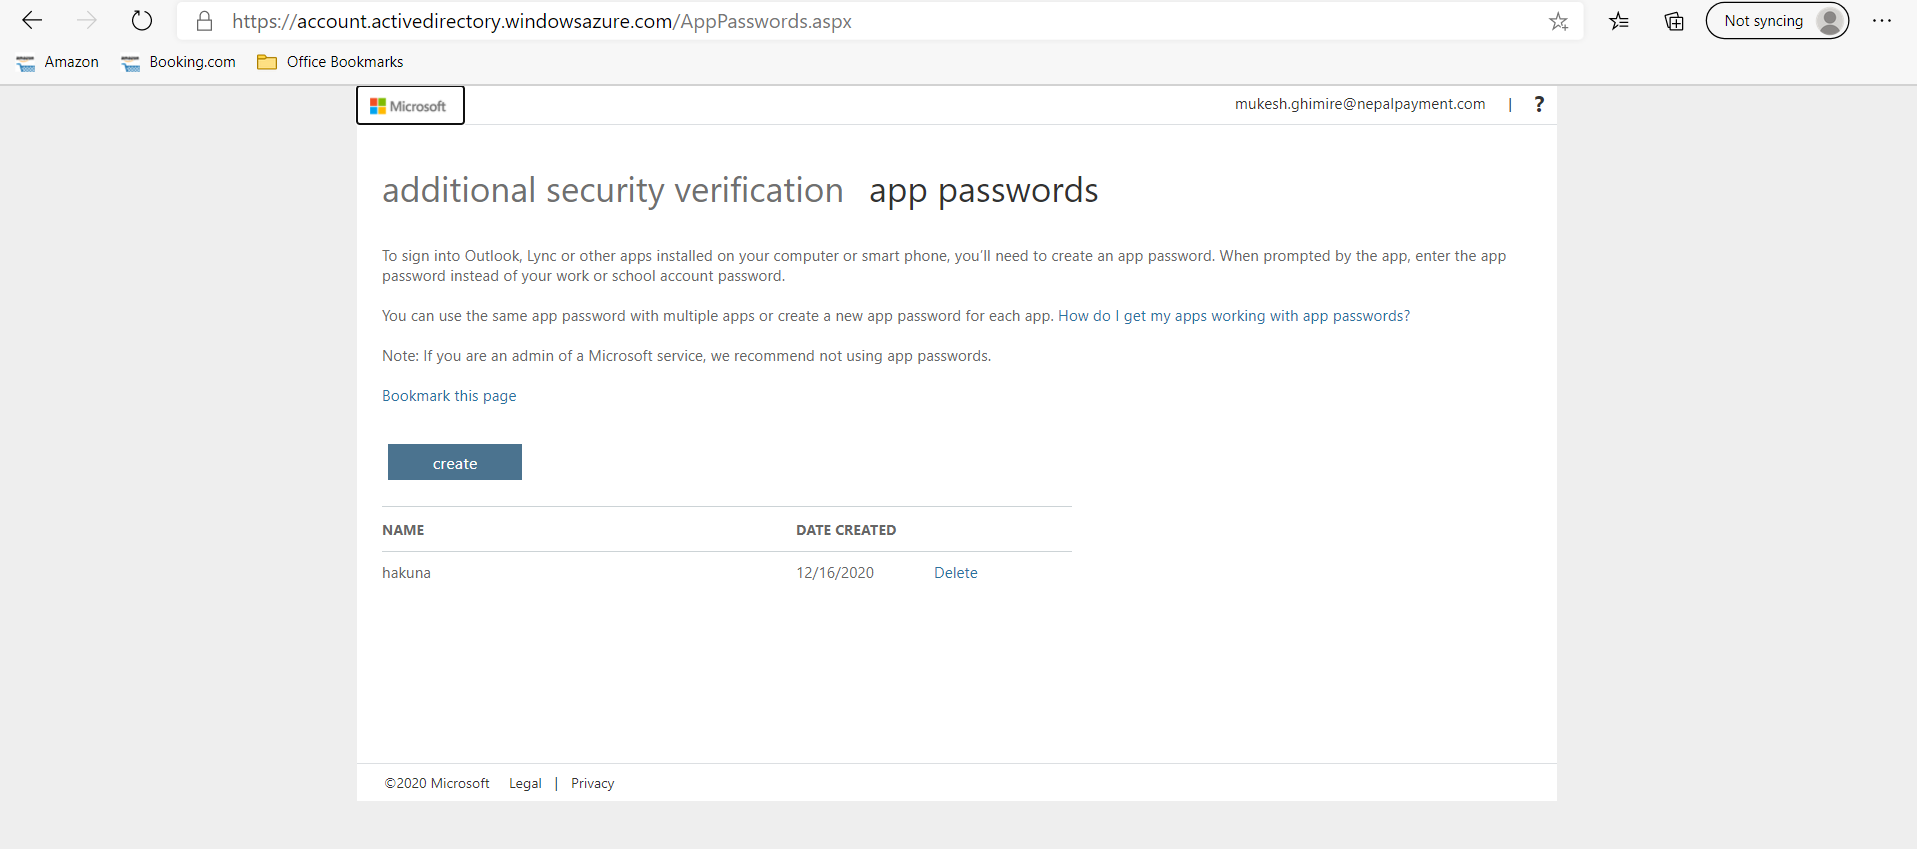Delete the hakuna app password
1917x849 pixels.
pos(955,573)
